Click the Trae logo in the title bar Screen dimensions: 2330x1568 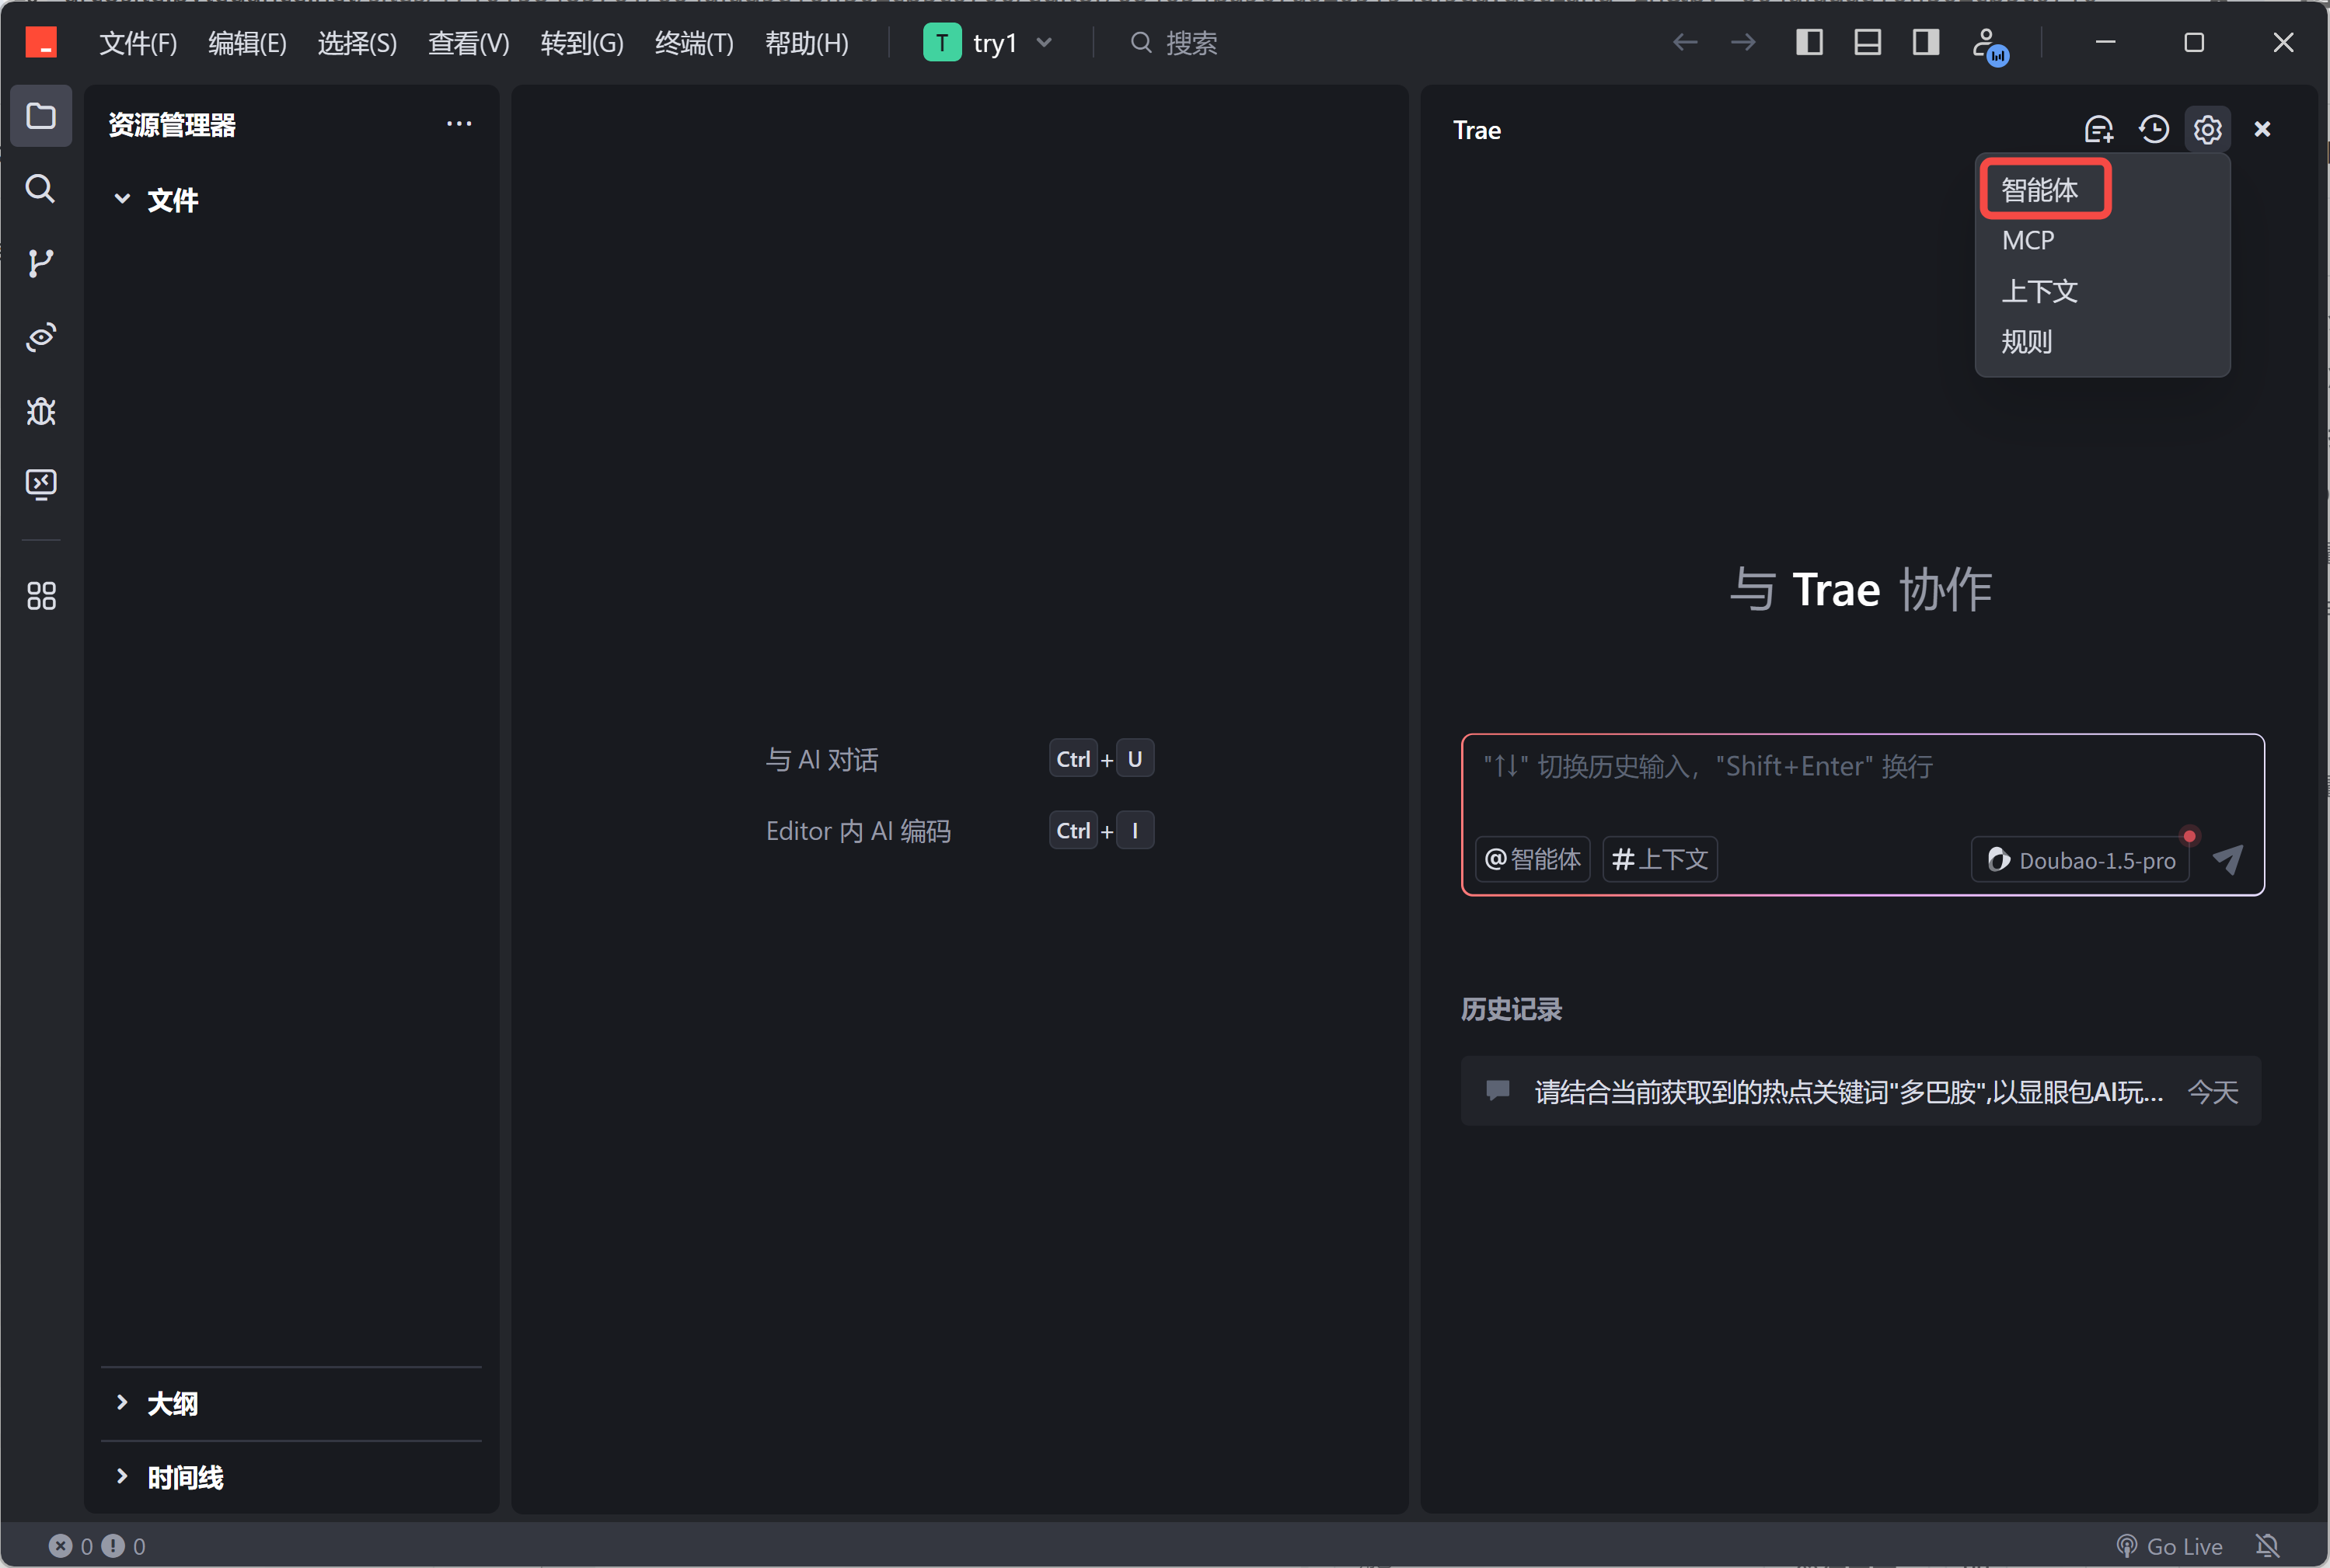(41, 43)
